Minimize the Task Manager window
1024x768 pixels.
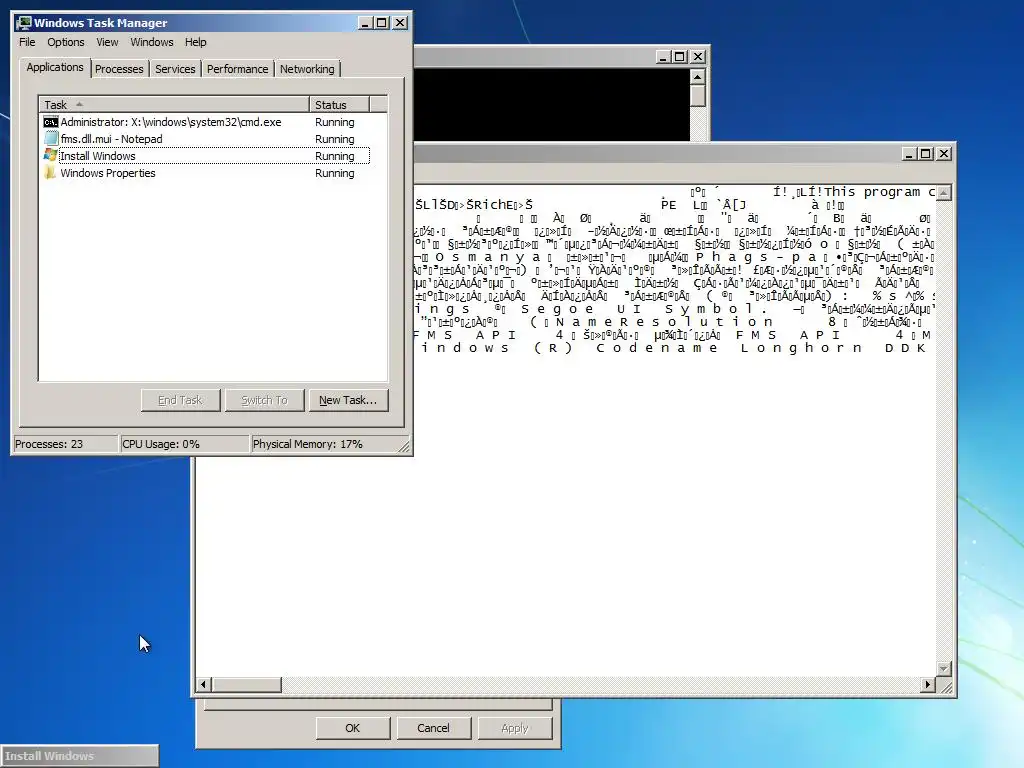[x=366, y=23]
